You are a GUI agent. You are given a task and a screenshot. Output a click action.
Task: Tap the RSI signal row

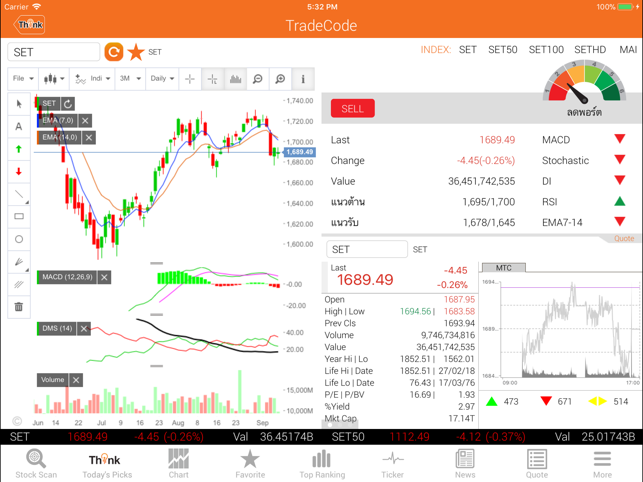tap(584, 202)
